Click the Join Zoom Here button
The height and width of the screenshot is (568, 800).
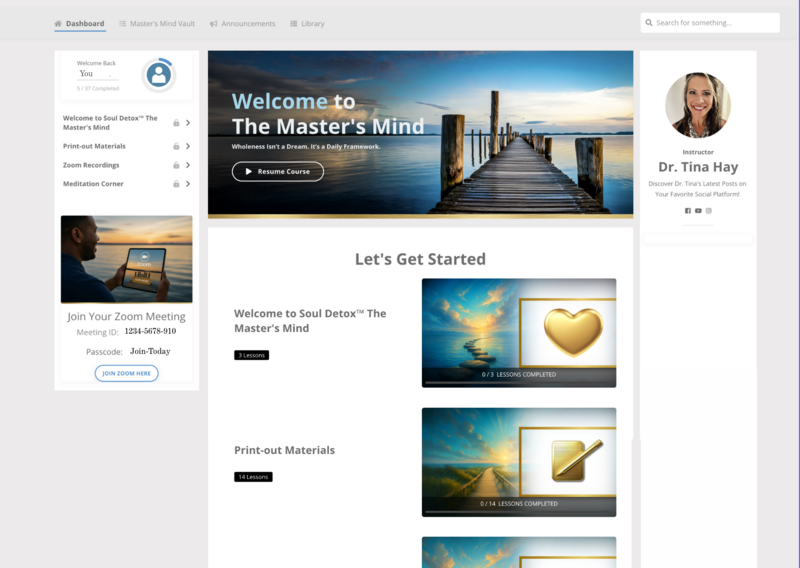(127, 373)
